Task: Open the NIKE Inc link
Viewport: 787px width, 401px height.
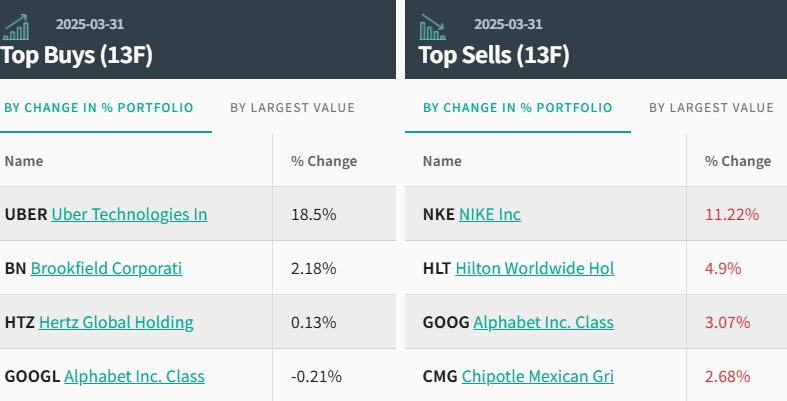Action: 490,214
